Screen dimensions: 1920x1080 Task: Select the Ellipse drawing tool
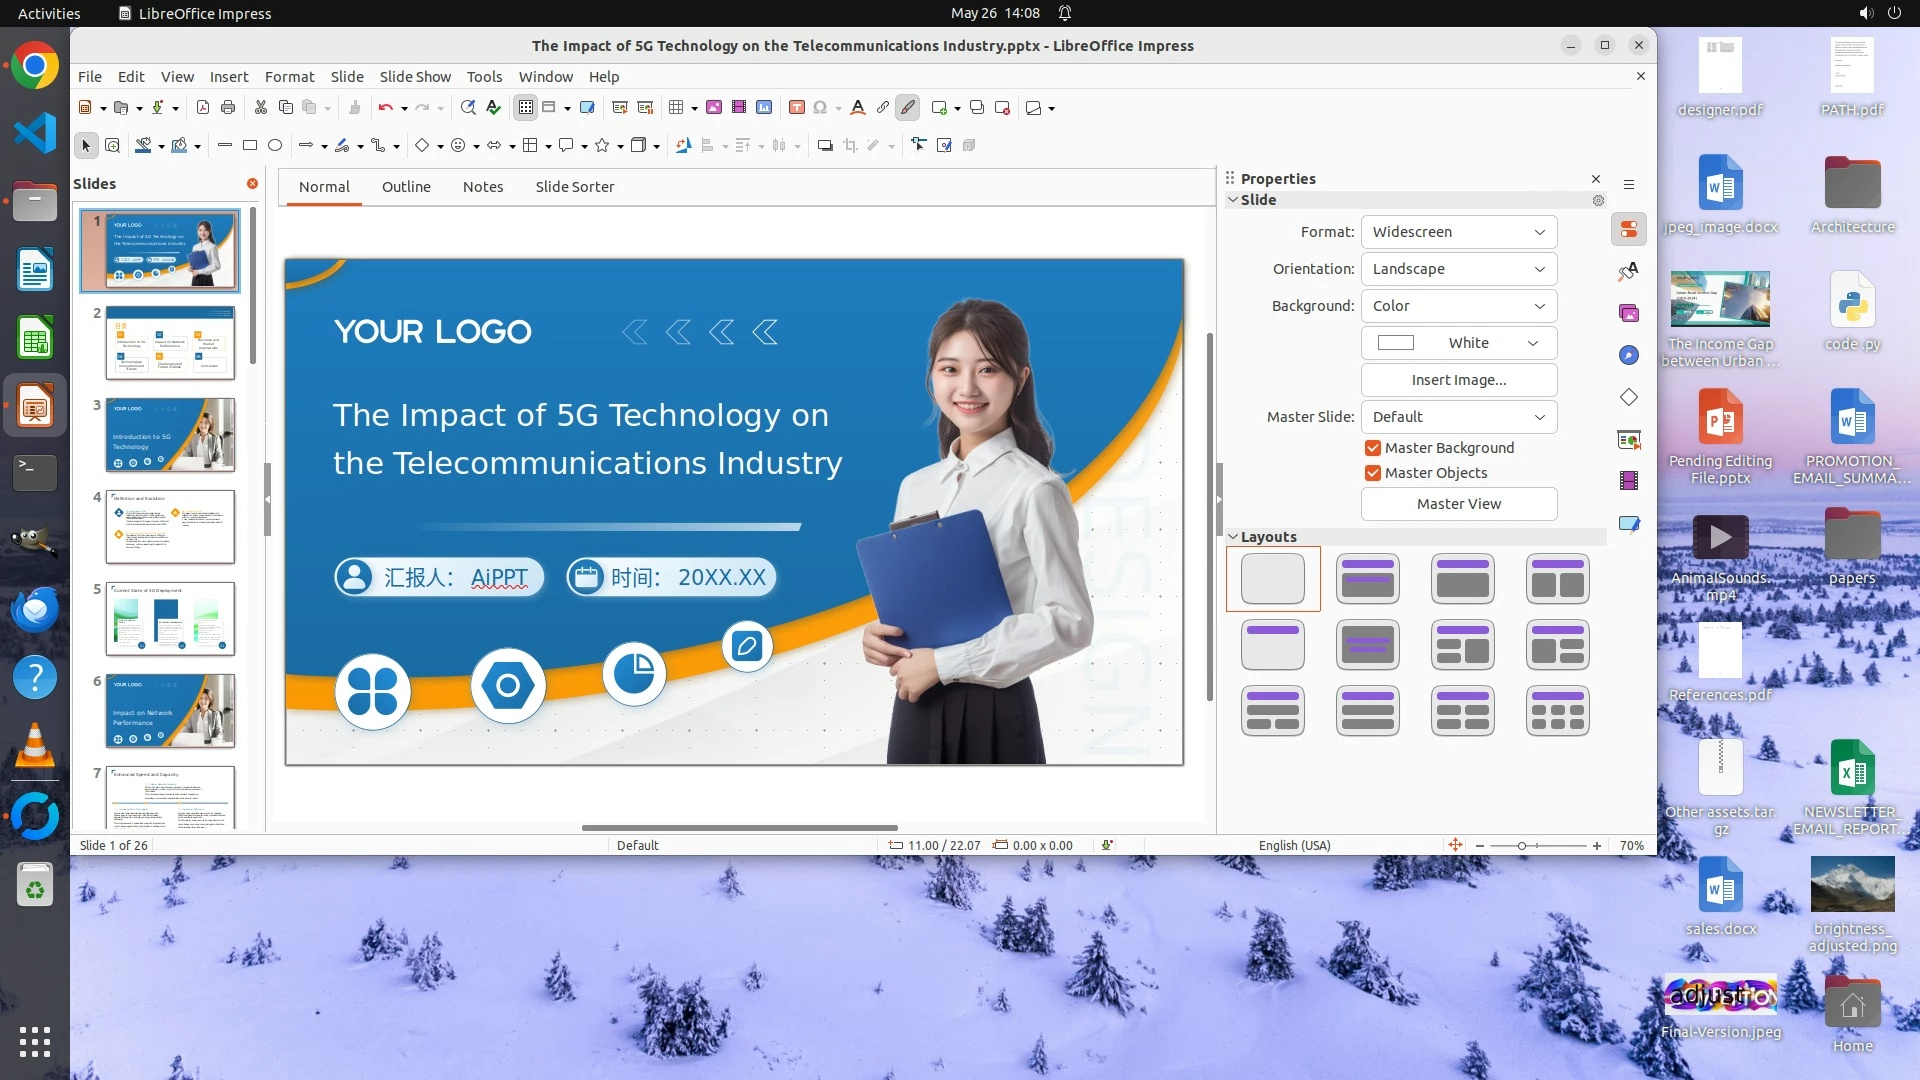point(275,146)
